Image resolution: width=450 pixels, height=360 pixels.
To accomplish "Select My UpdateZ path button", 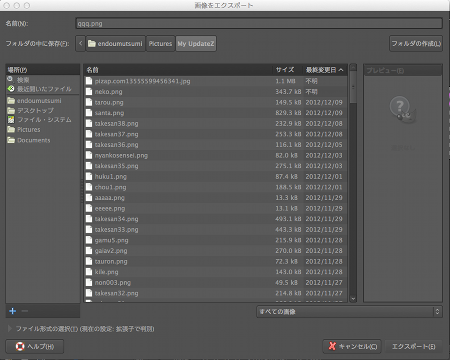I will click(x=196, y=44).
